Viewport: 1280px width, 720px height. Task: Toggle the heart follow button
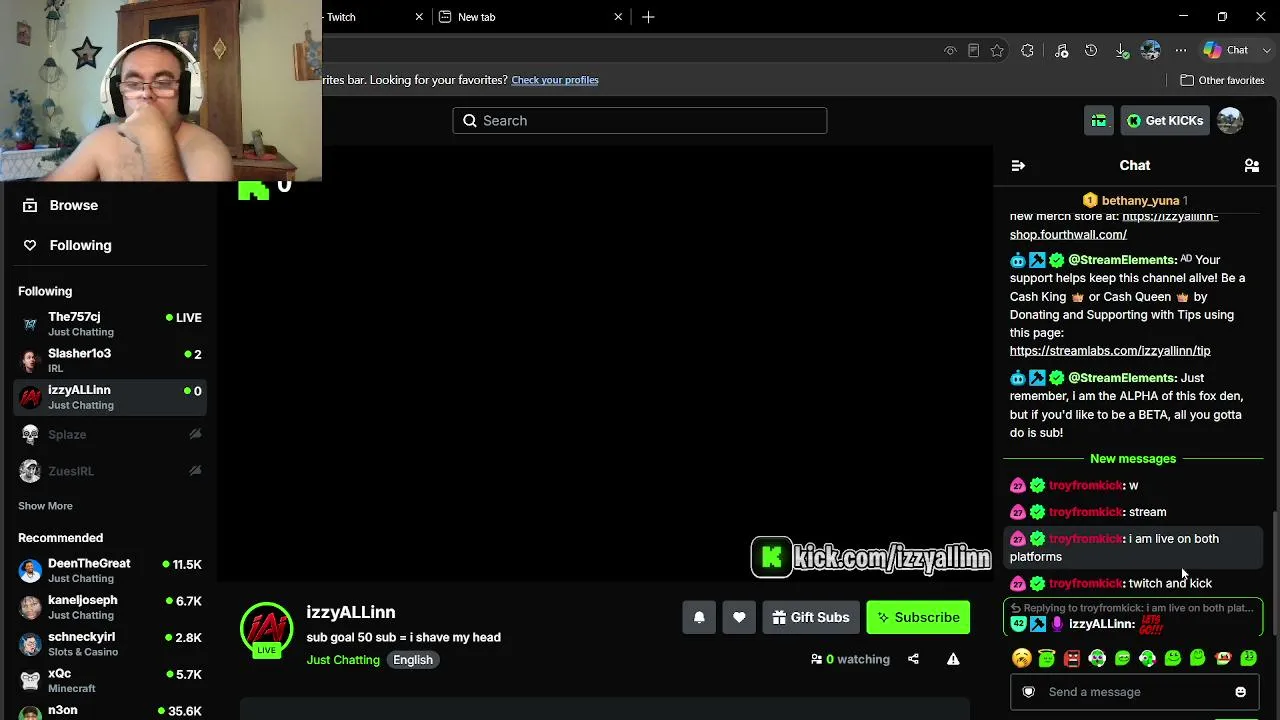739,618
